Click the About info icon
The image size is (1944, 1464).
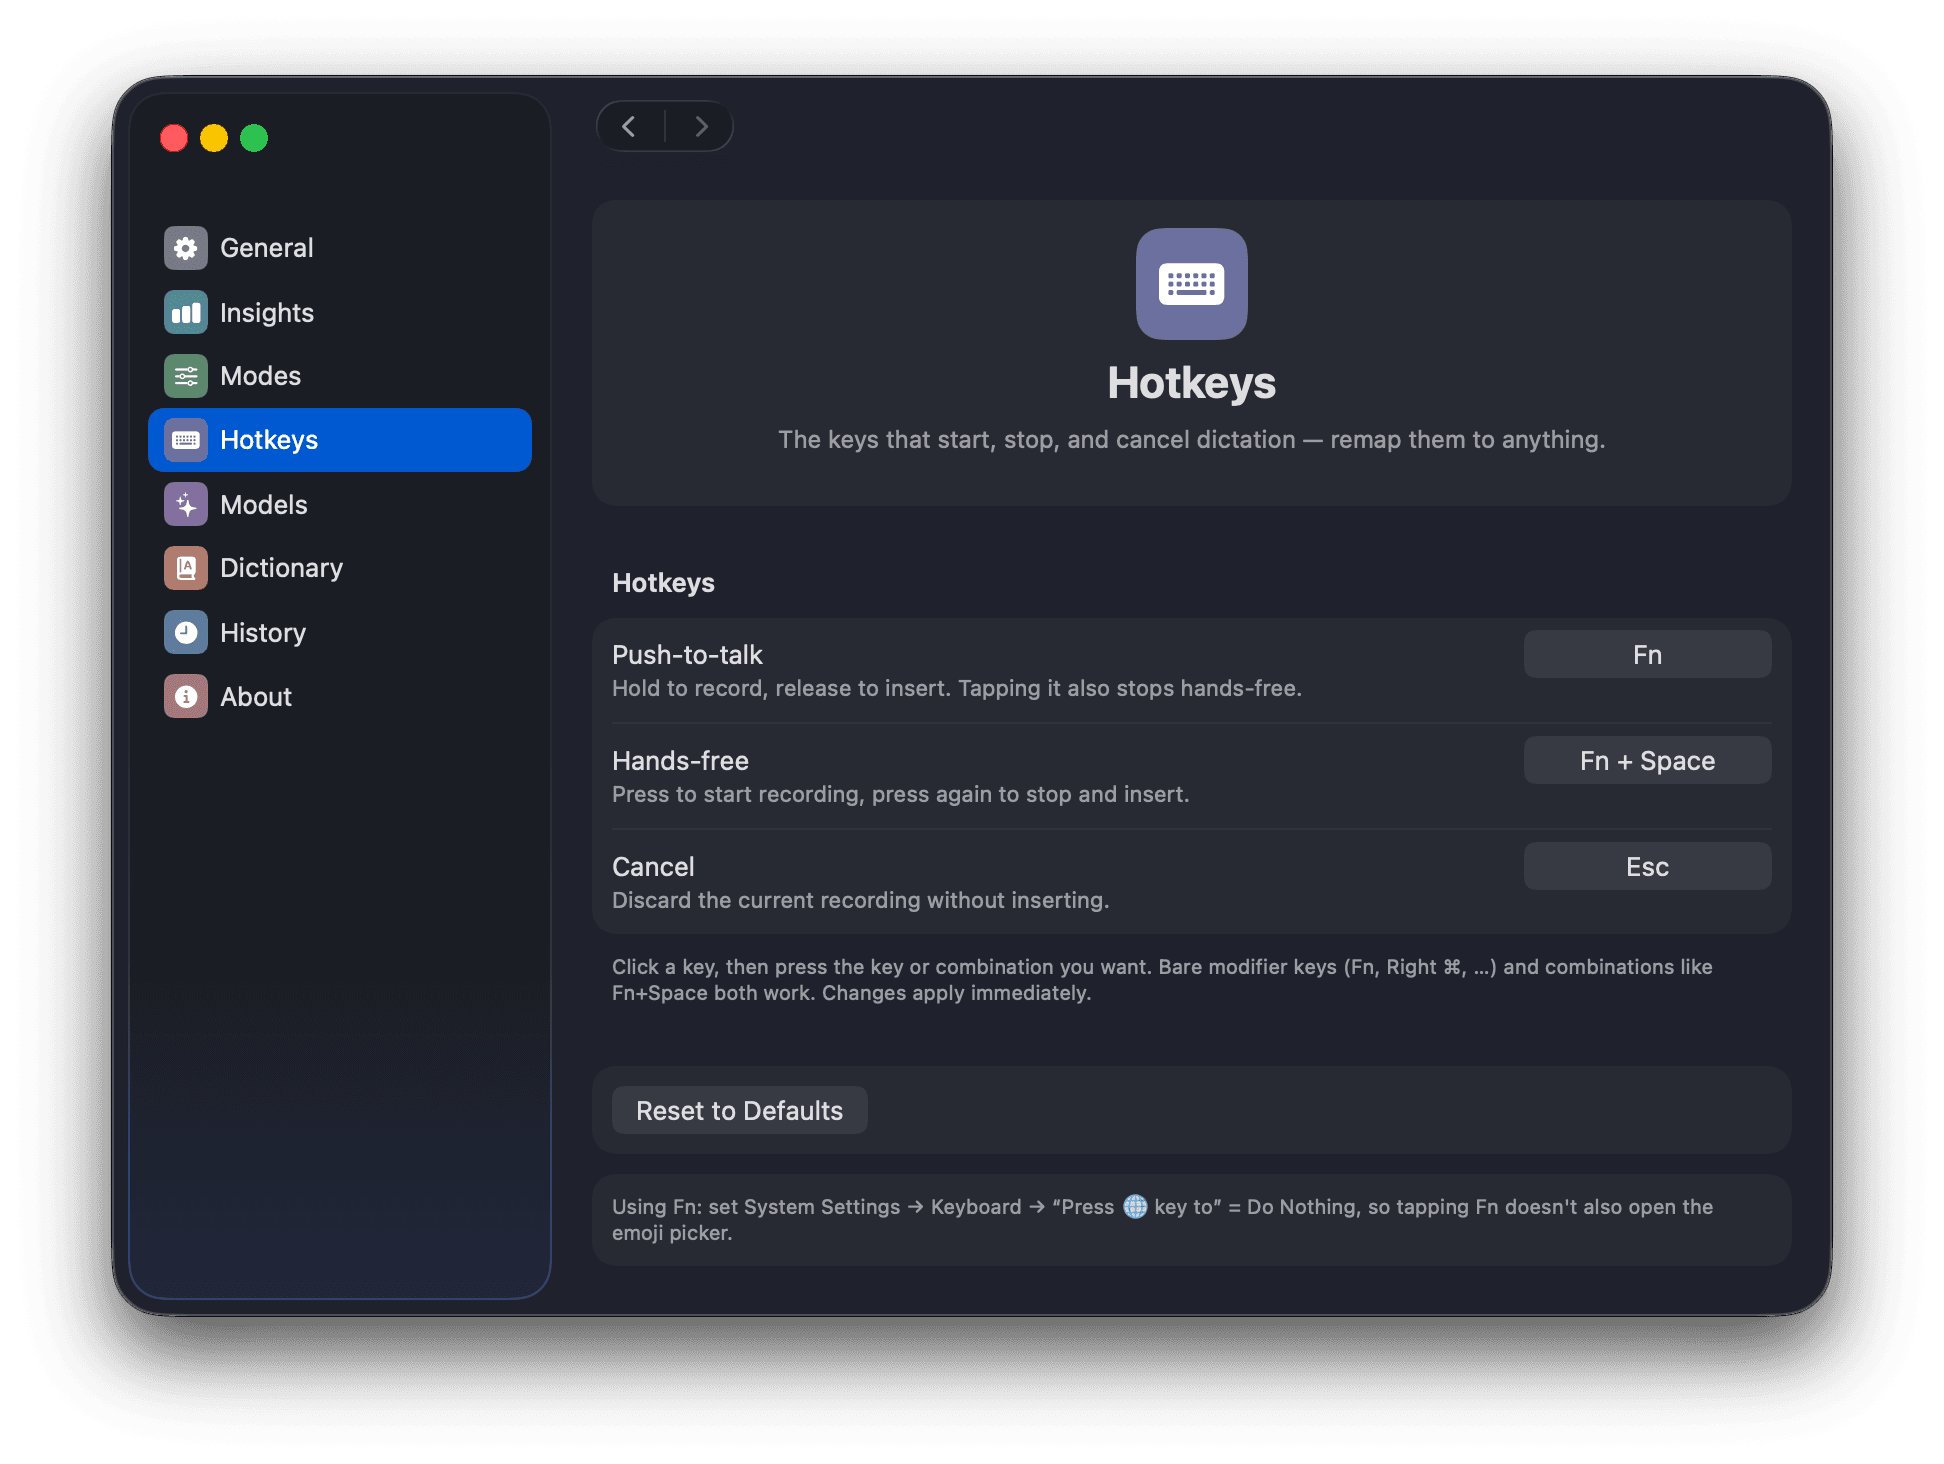tap(186, 696)
